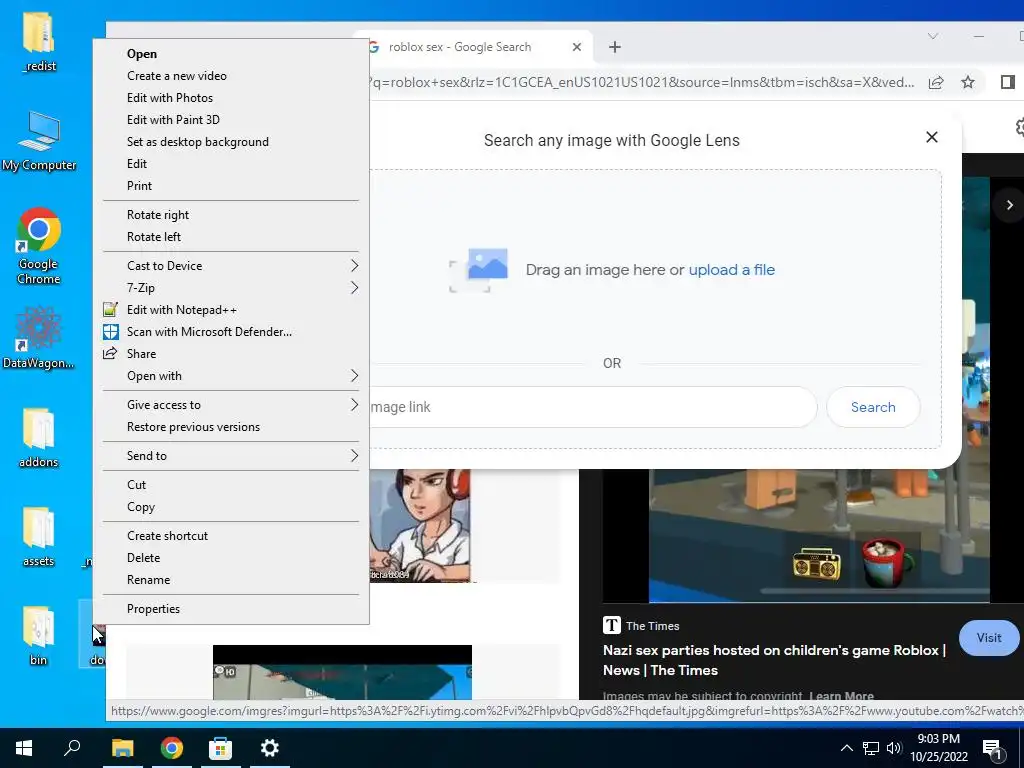Open the assets folder on desktop
Image resolution: width=1024 pixels, height=768 pixels.
(x=39, y=537)
